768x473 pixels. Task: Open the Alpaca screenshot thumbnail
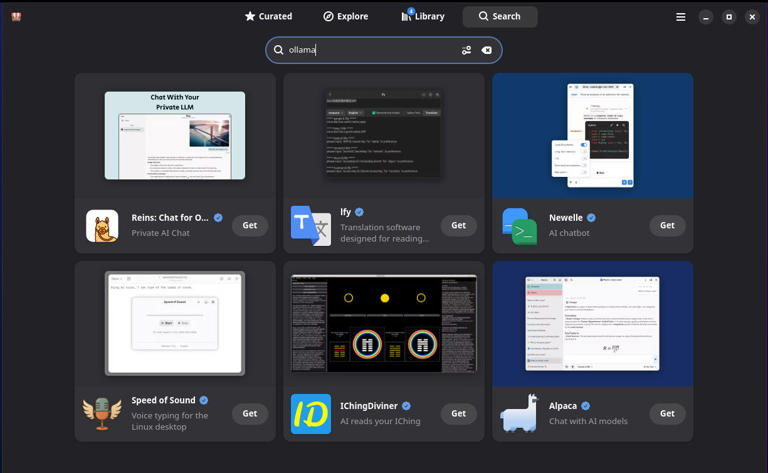[x=593, y=324]
